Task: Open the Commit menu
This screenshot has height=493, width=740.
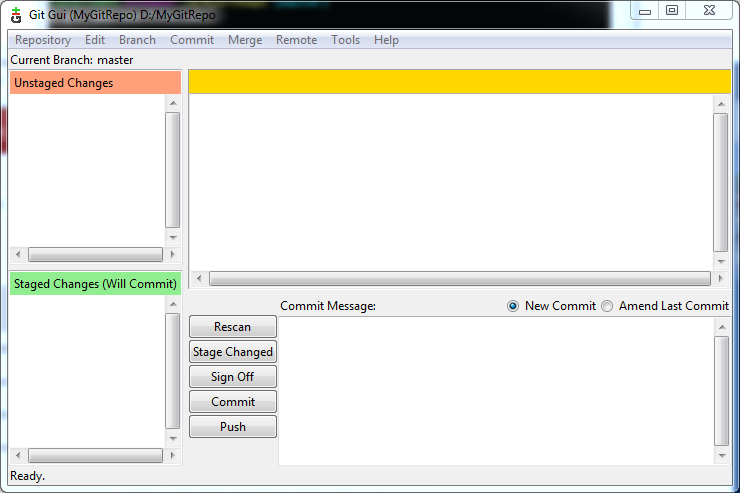Action: tap(192, 40)
